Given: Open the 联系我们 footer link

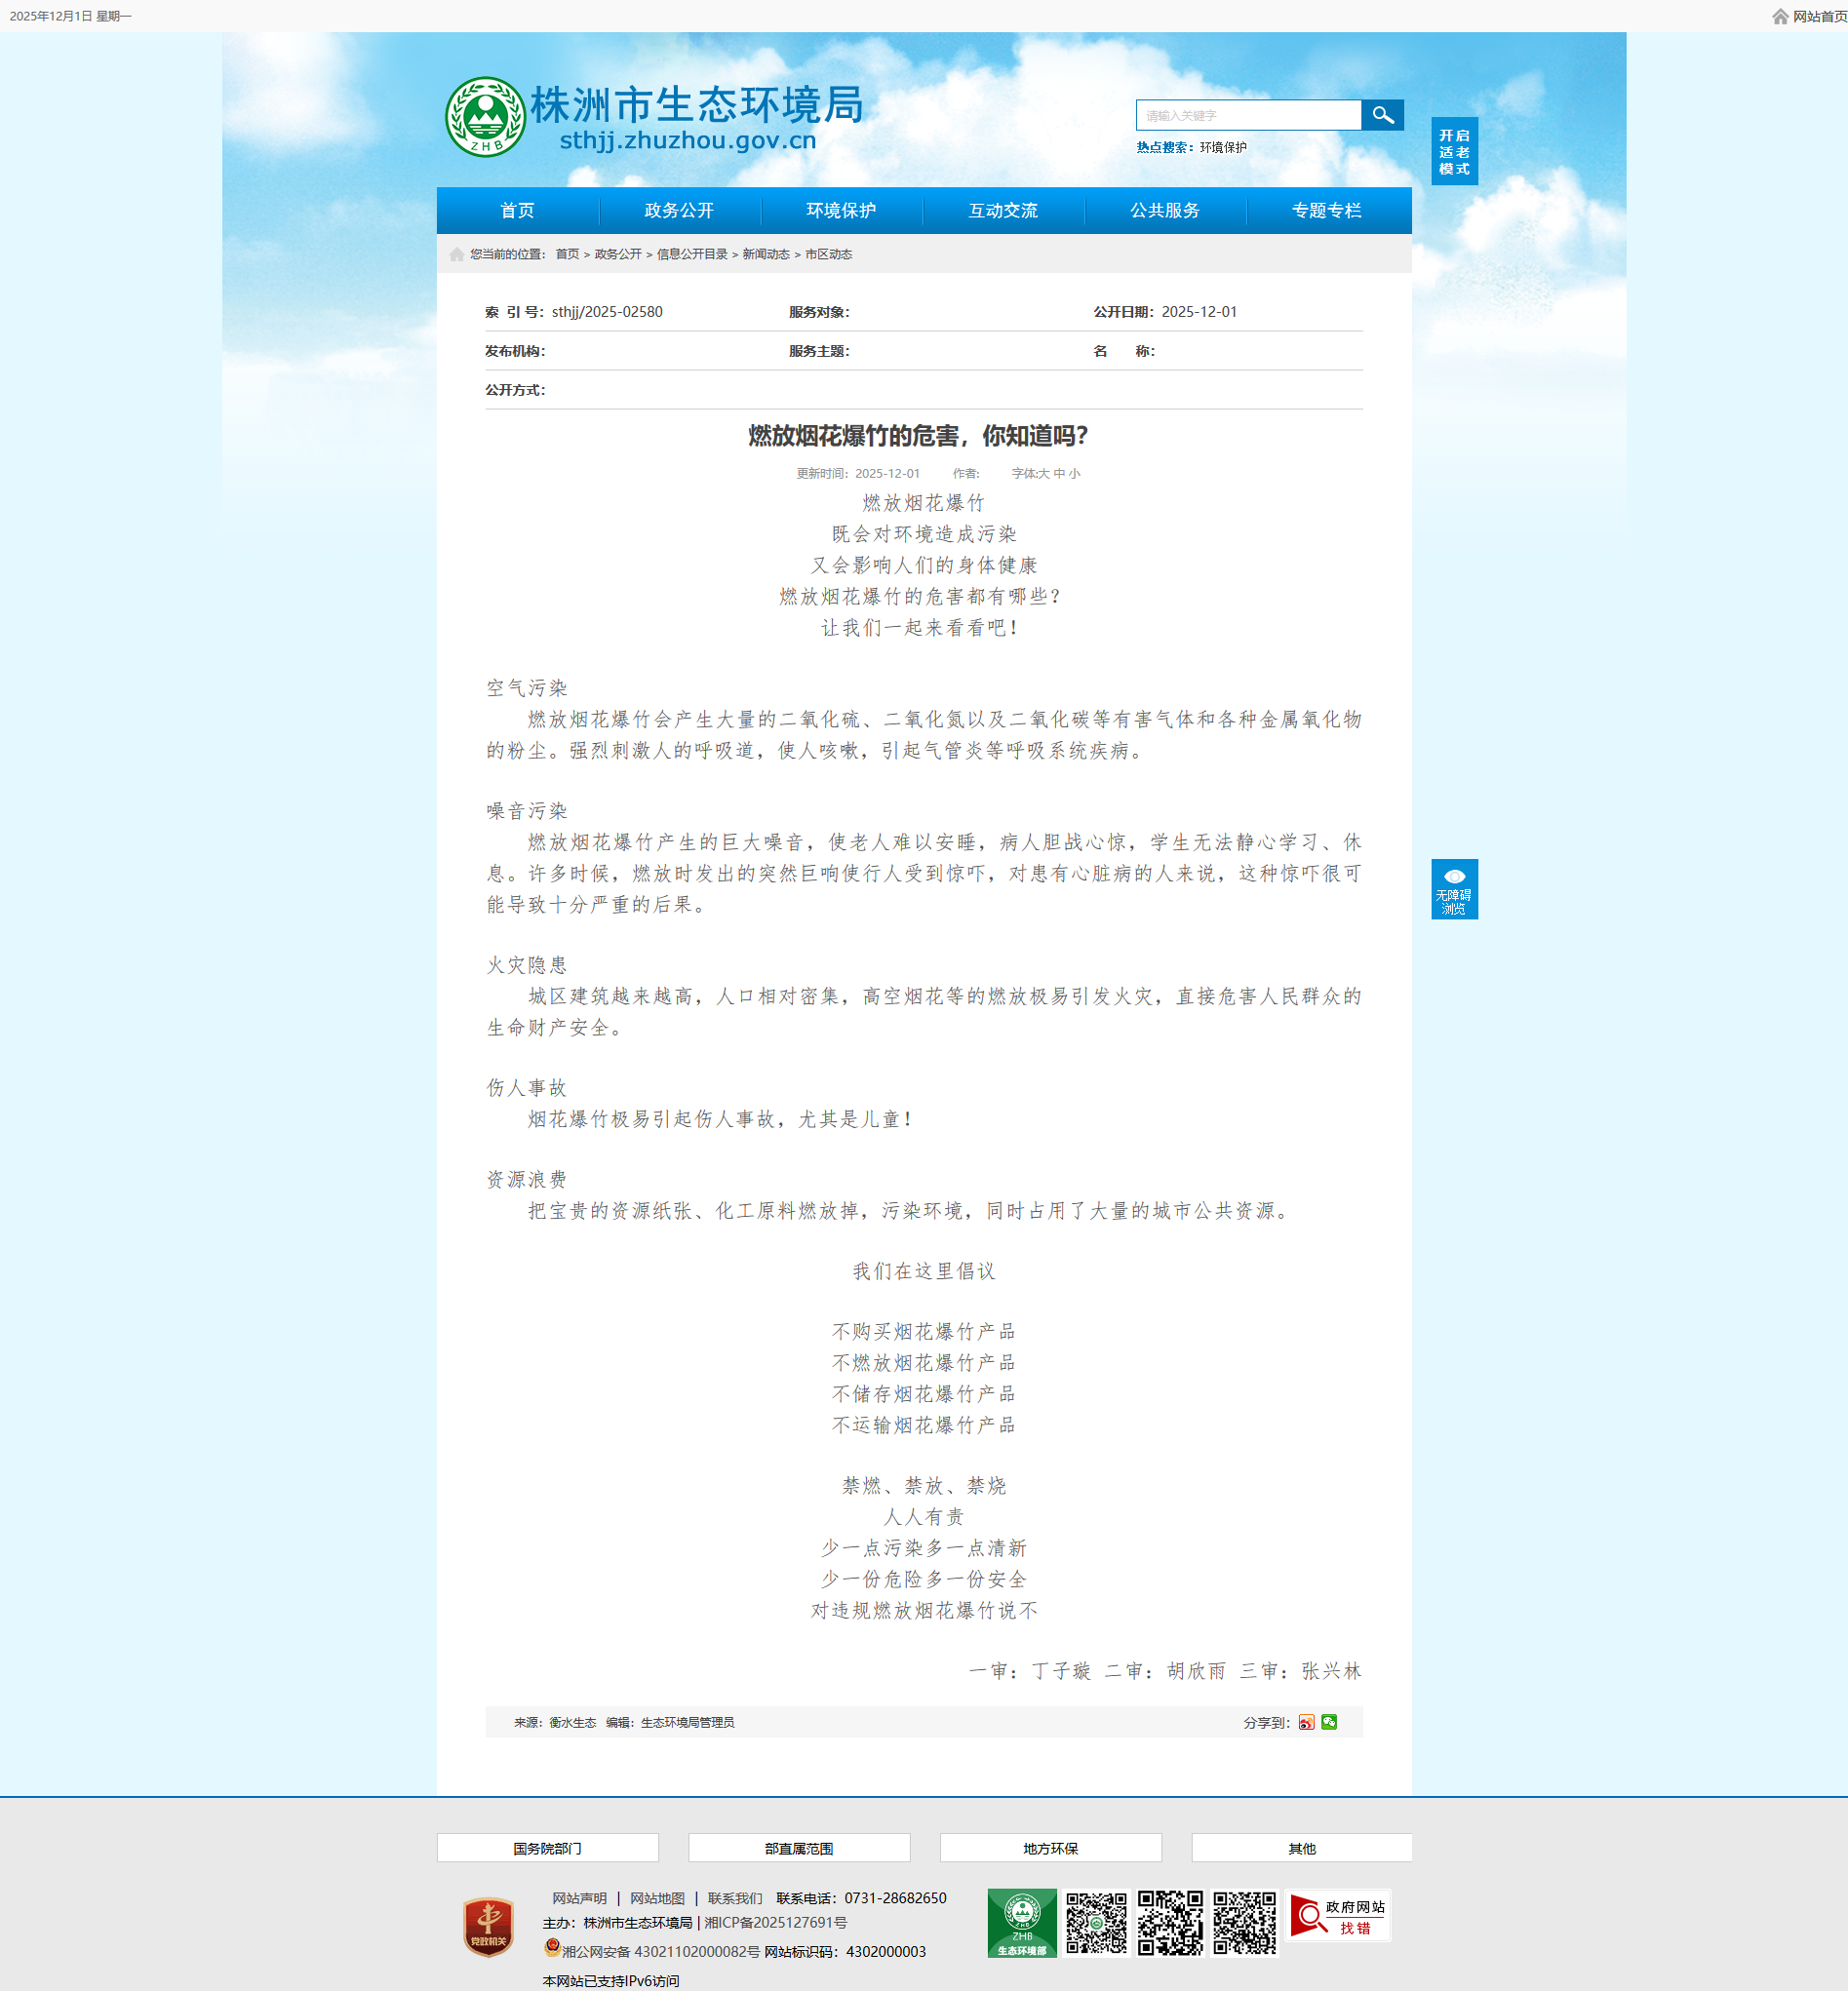Looking at the screenshot, I should pyautogui.click(x=734, y=1898).
